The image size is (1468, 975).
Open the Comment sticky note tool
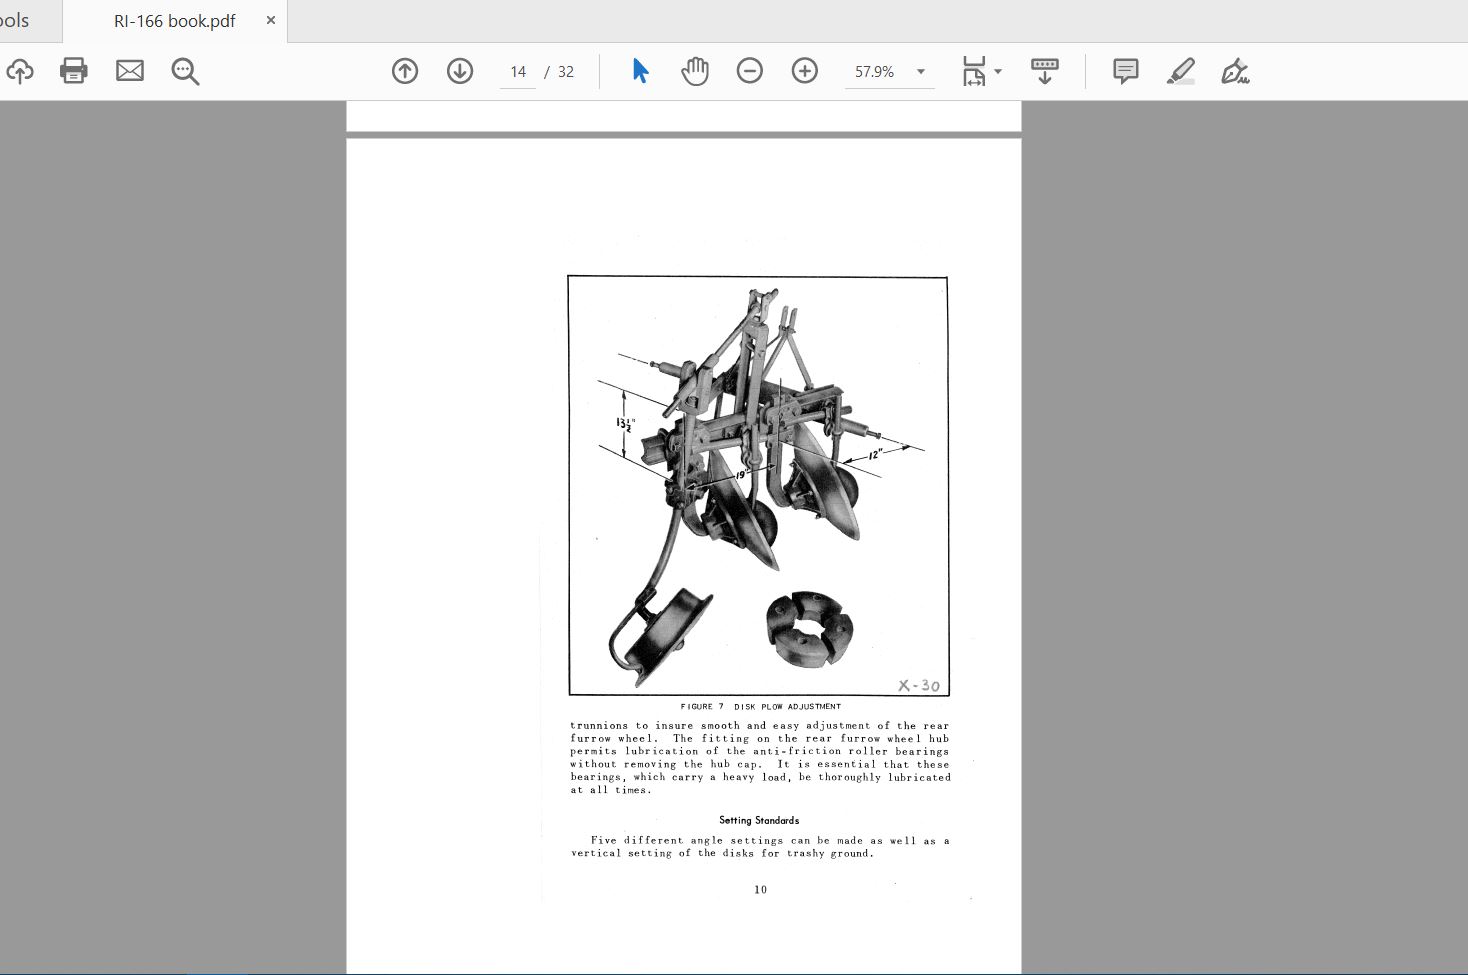point(1123,71)
